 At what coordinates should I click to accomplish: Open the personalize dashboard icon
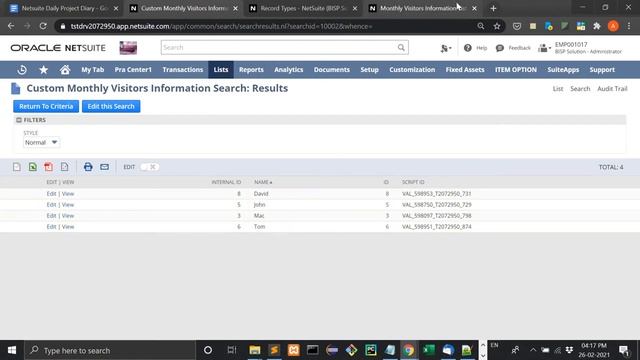pyautogui.click(x=445, y=48)
